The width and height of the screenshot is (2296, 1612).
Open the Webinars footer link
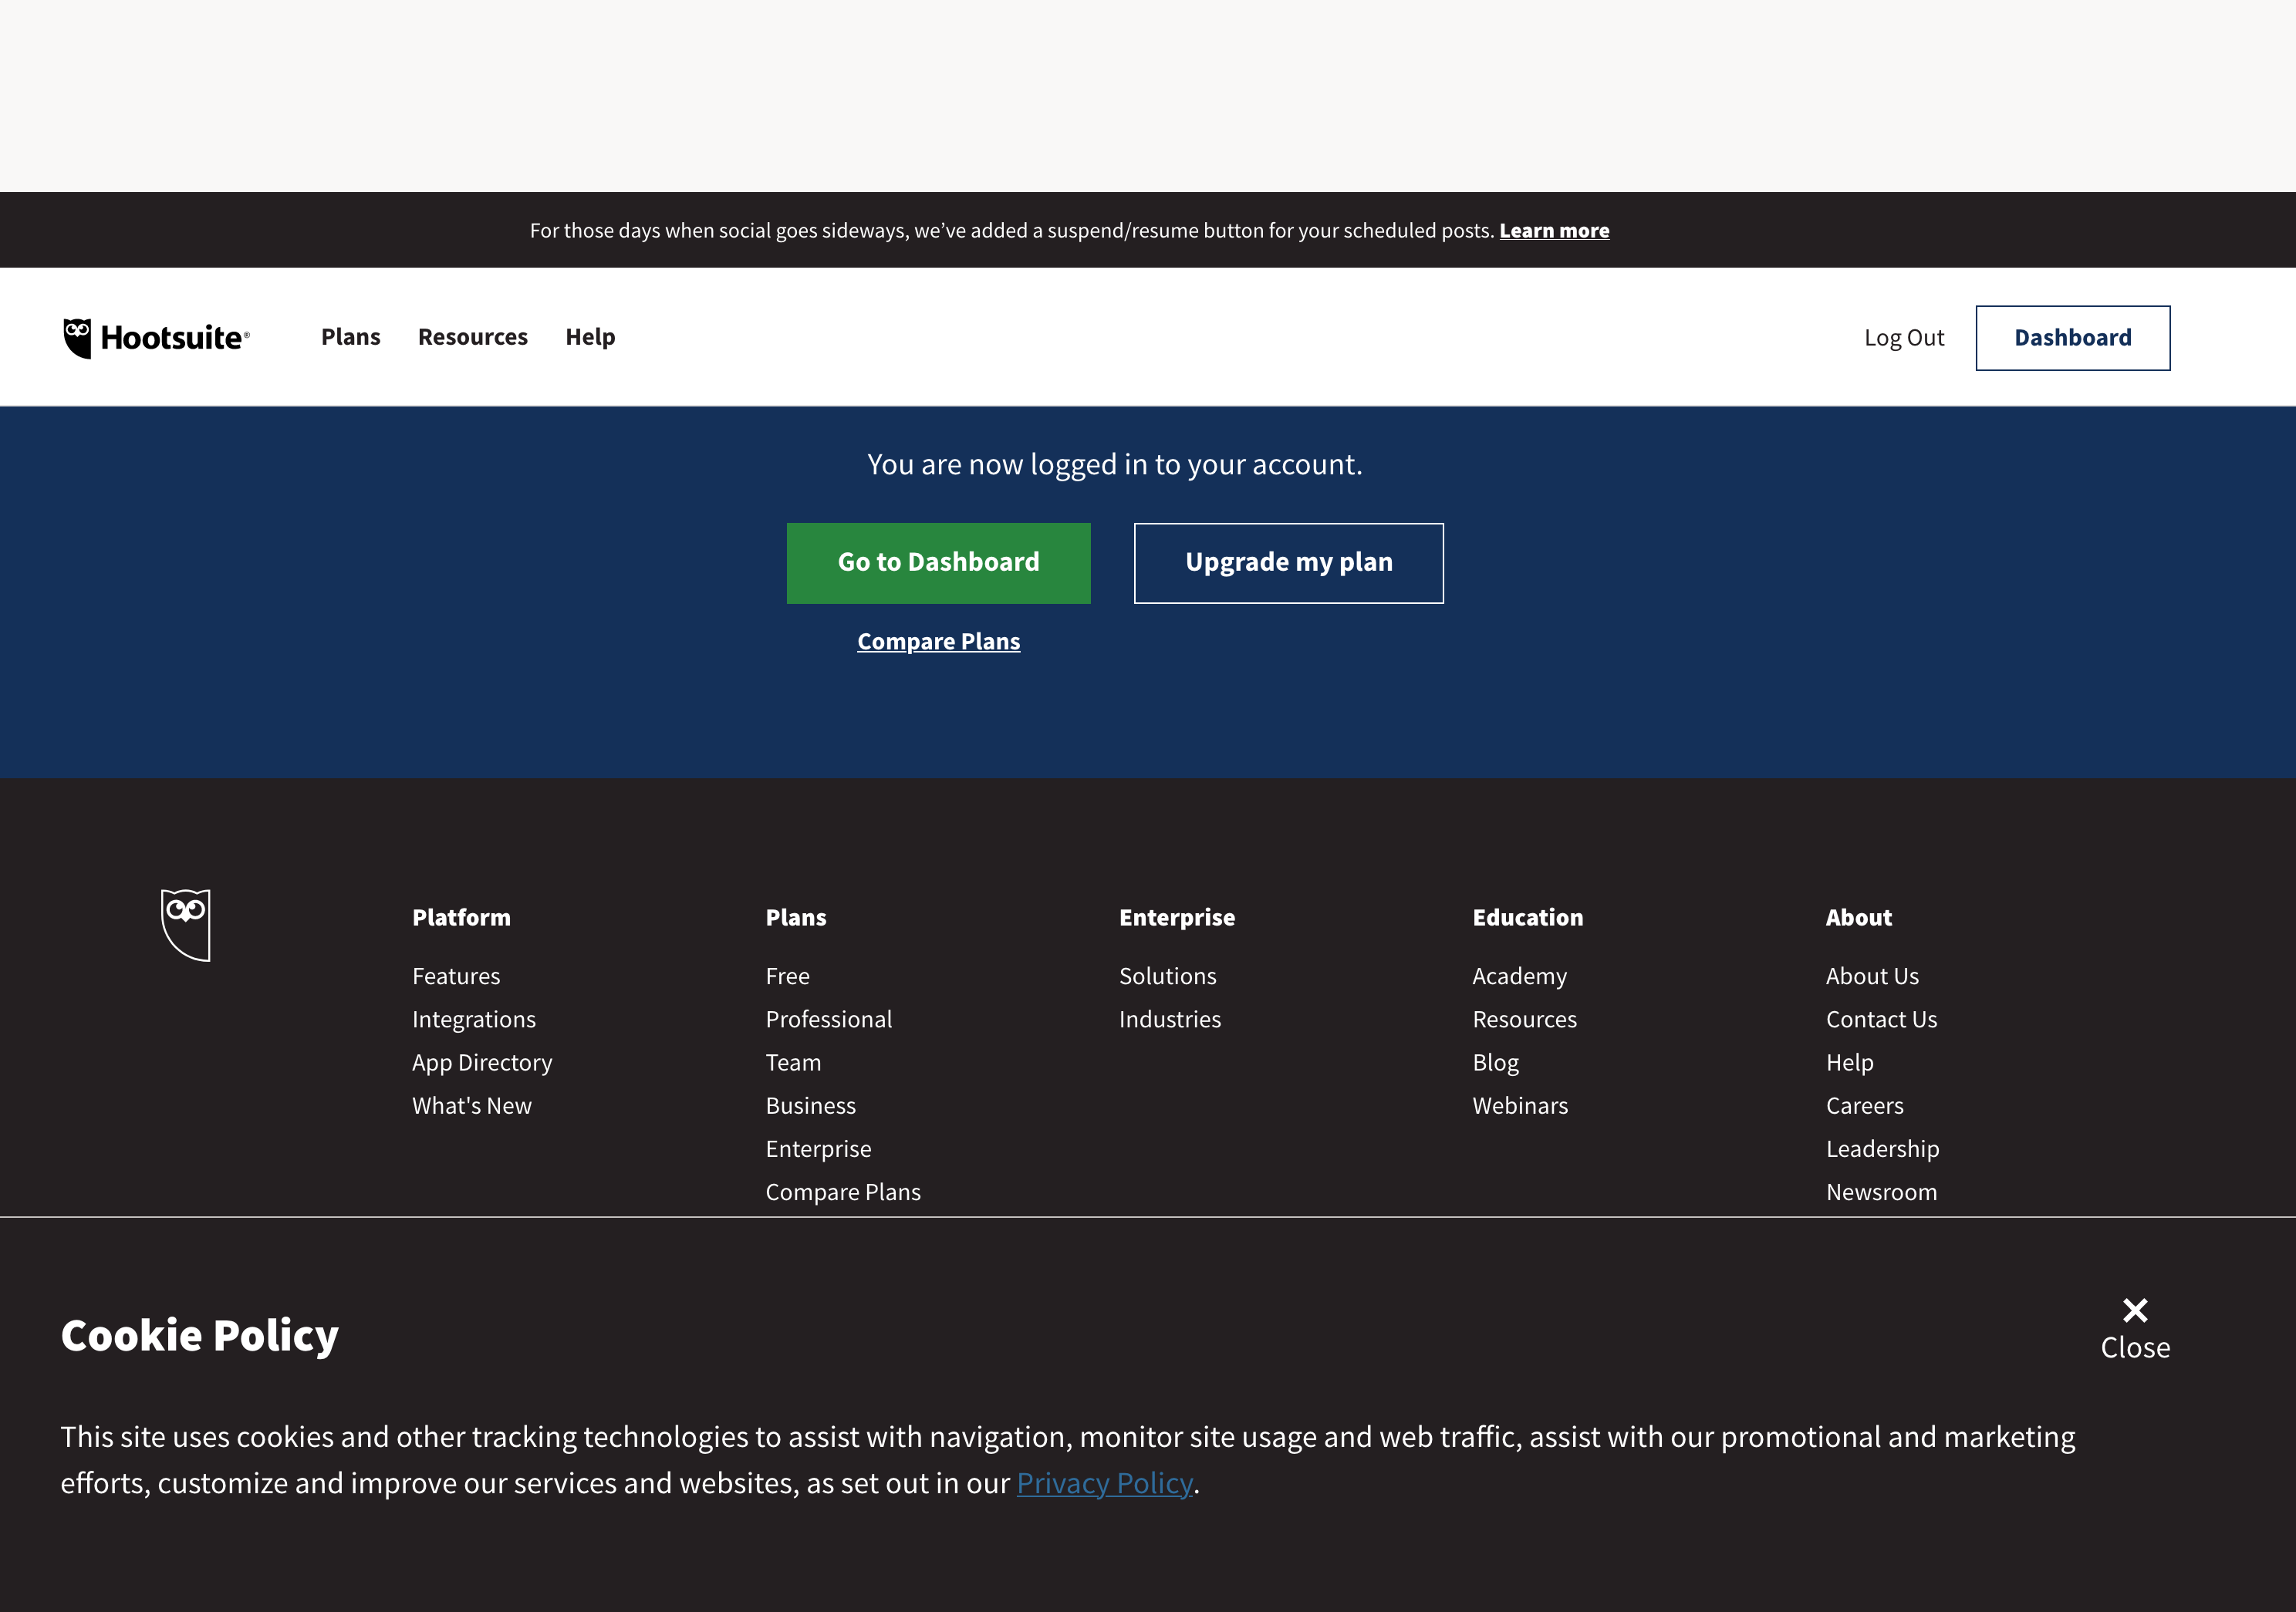click(x=1520, y=1105)
